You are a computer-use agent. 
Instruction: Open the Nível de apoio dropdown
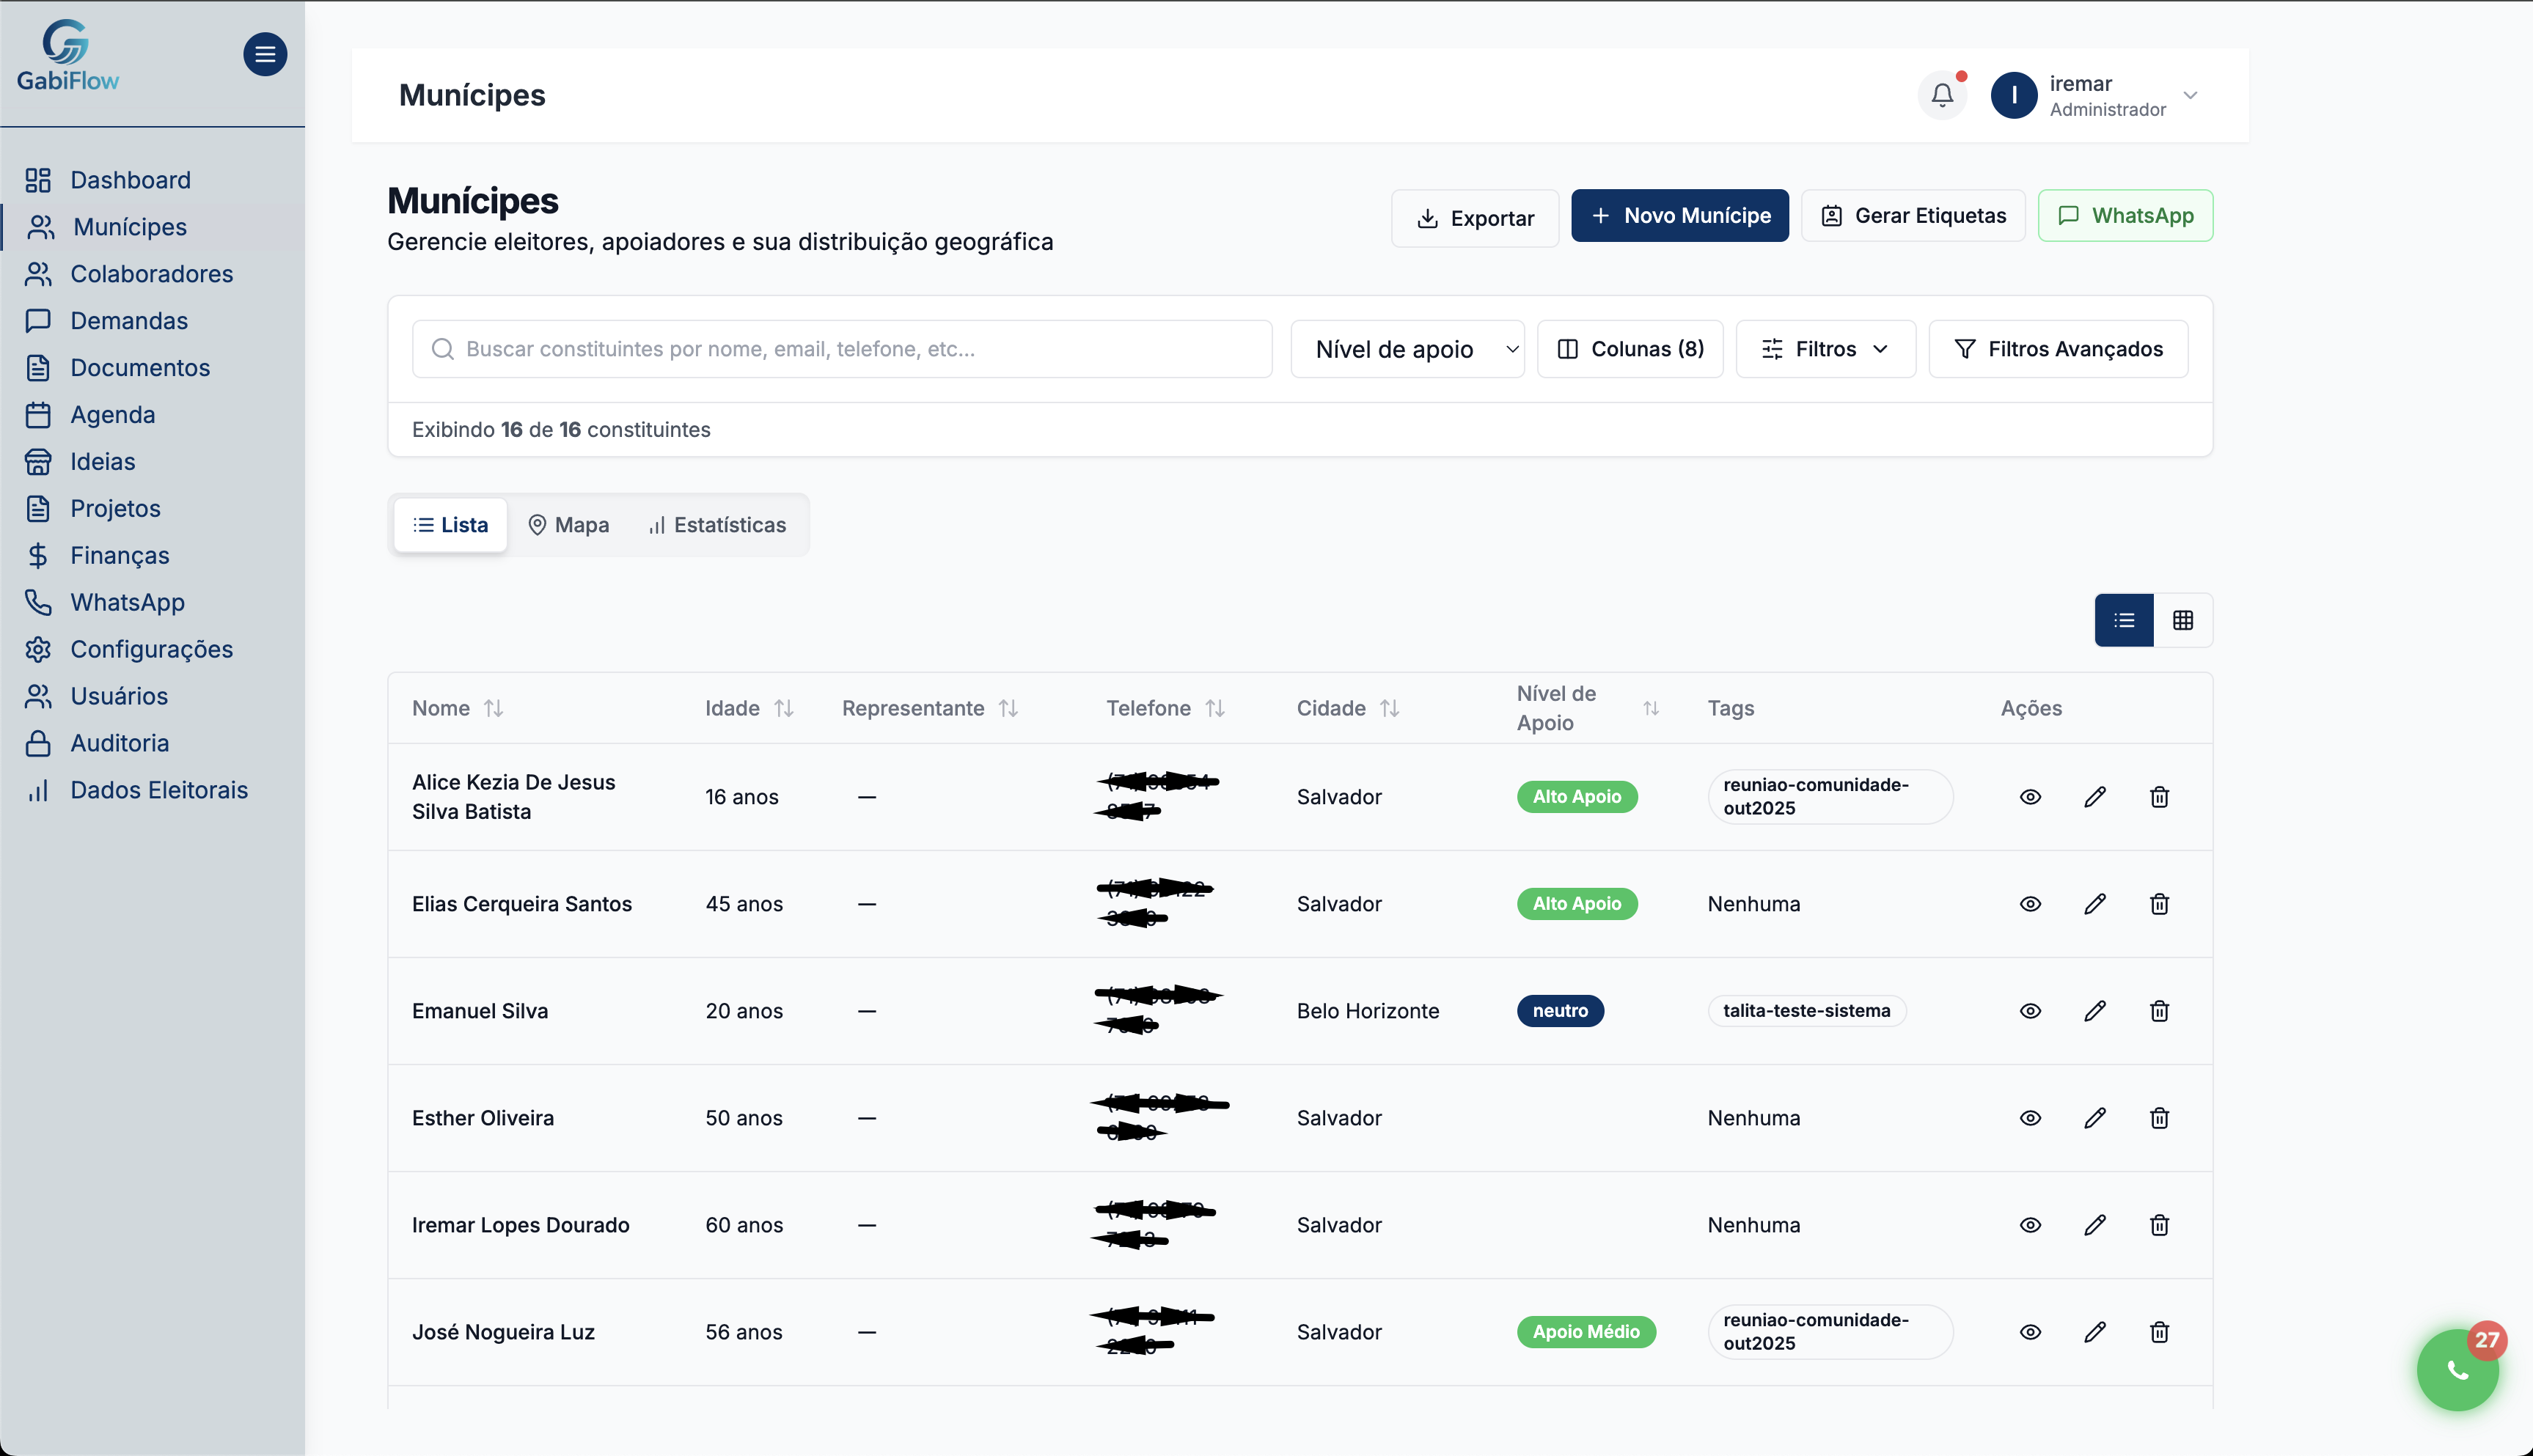pyautogui.click(x=1407, y=349)
